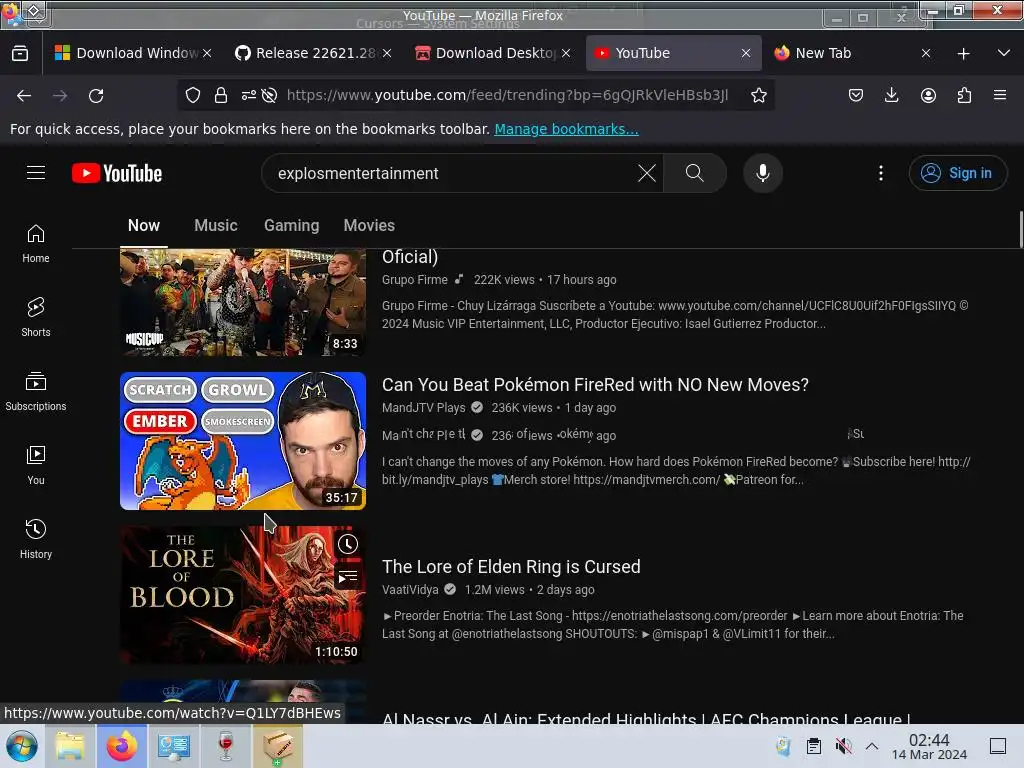
Task: Close the New Tab tab
Action: click(x=925, y=53)
